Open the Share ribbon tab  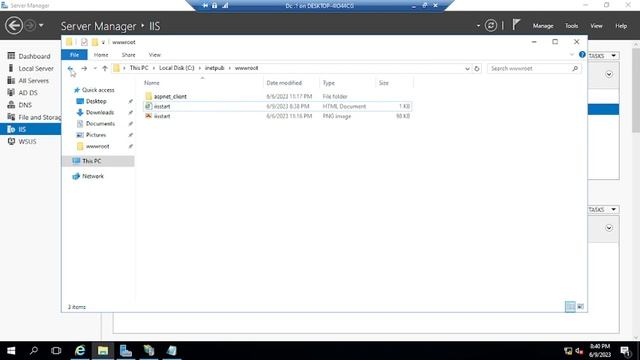128,55
